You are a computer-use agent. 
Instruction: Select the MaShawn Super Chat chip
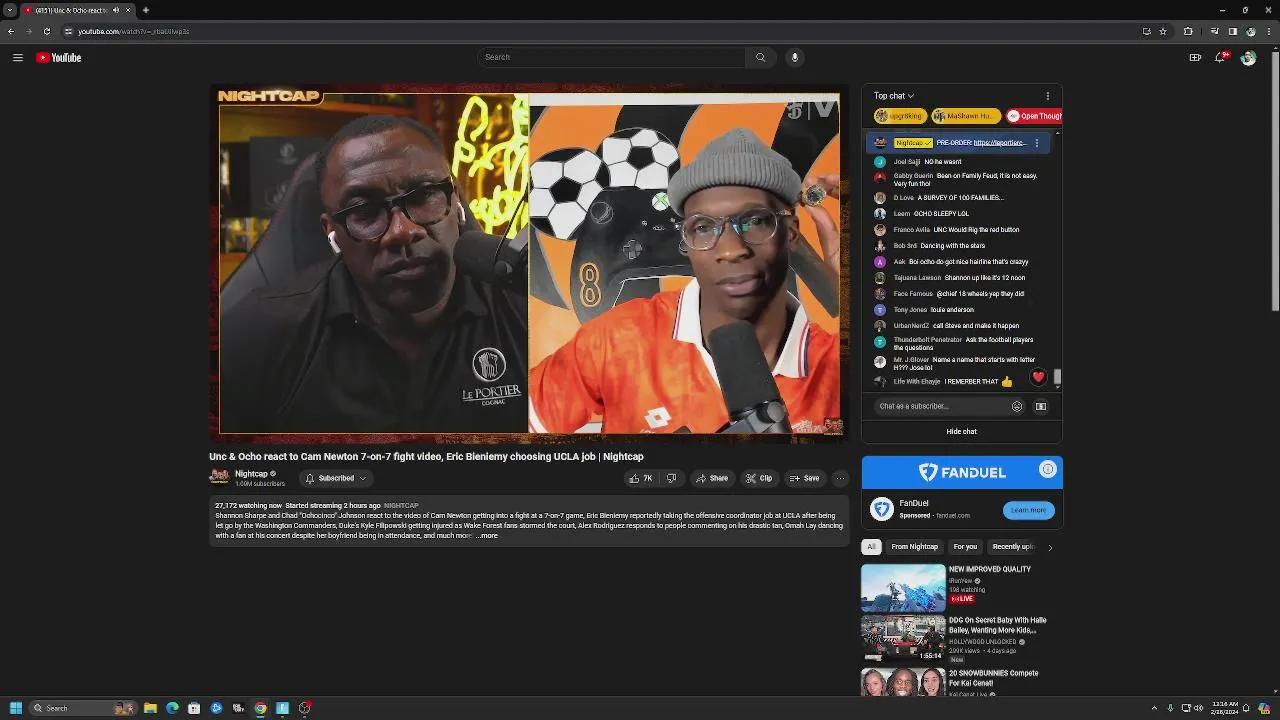pos(965,116)
